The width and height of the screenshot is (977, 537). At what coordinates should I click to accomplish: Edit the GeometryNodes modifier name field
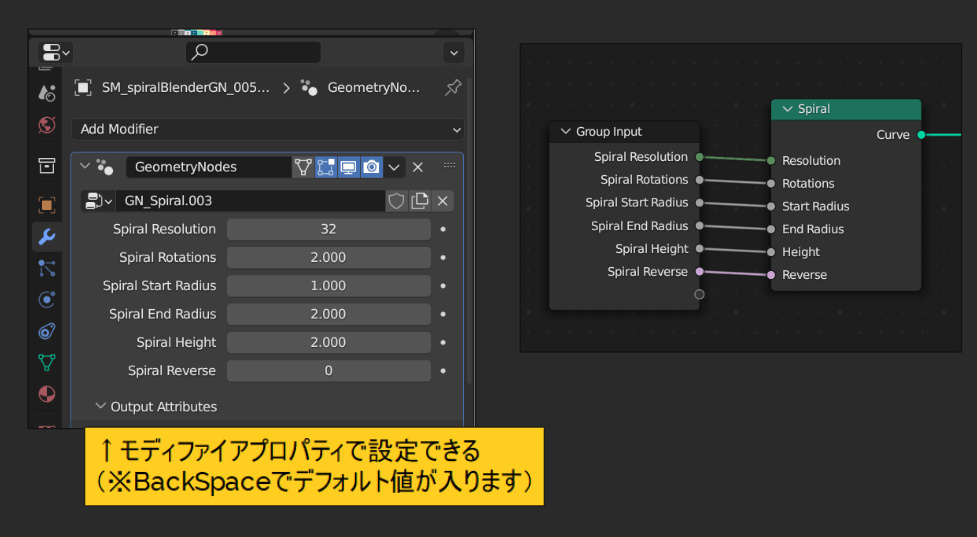(x=209, y=167)
